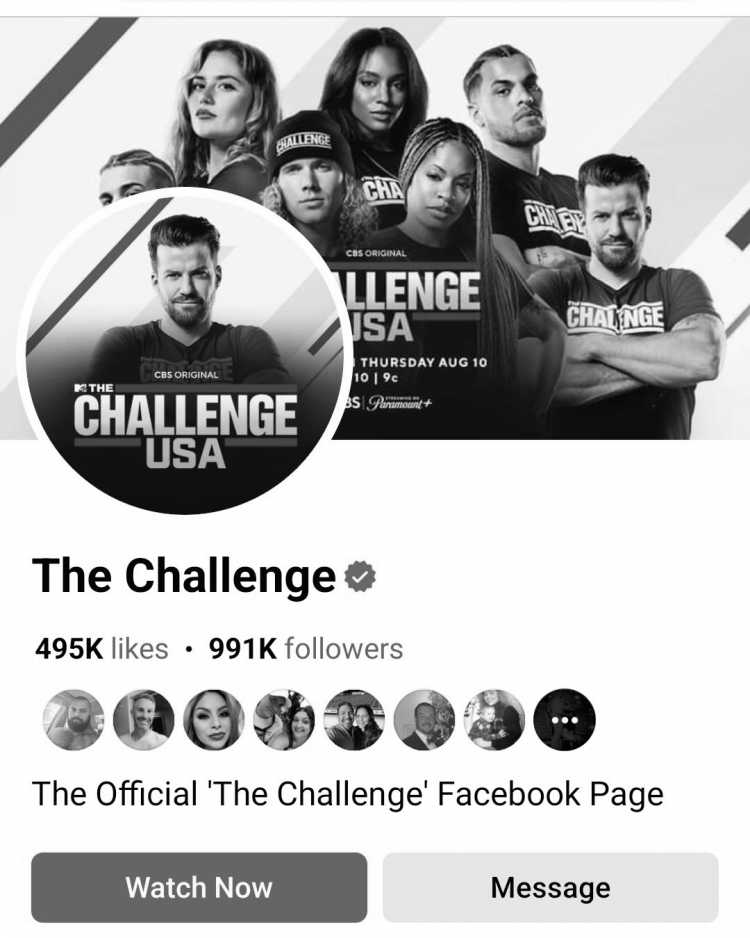Click the Official Facebook Page description text
This screenshot has height=938, width=750.
click(347, 794)
